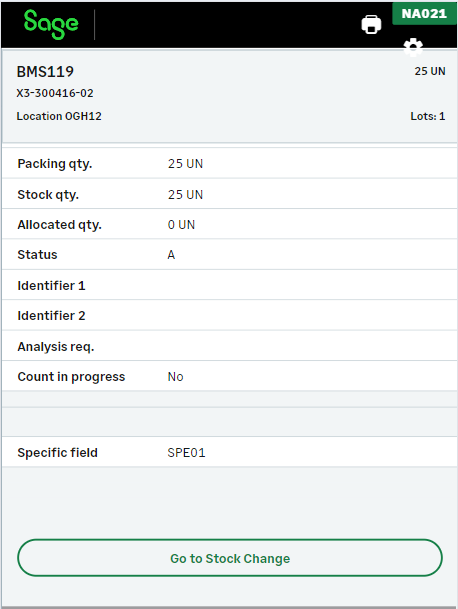The image size is (458, 609).
Task: Open settings via the gear icon
Action: 413,47
